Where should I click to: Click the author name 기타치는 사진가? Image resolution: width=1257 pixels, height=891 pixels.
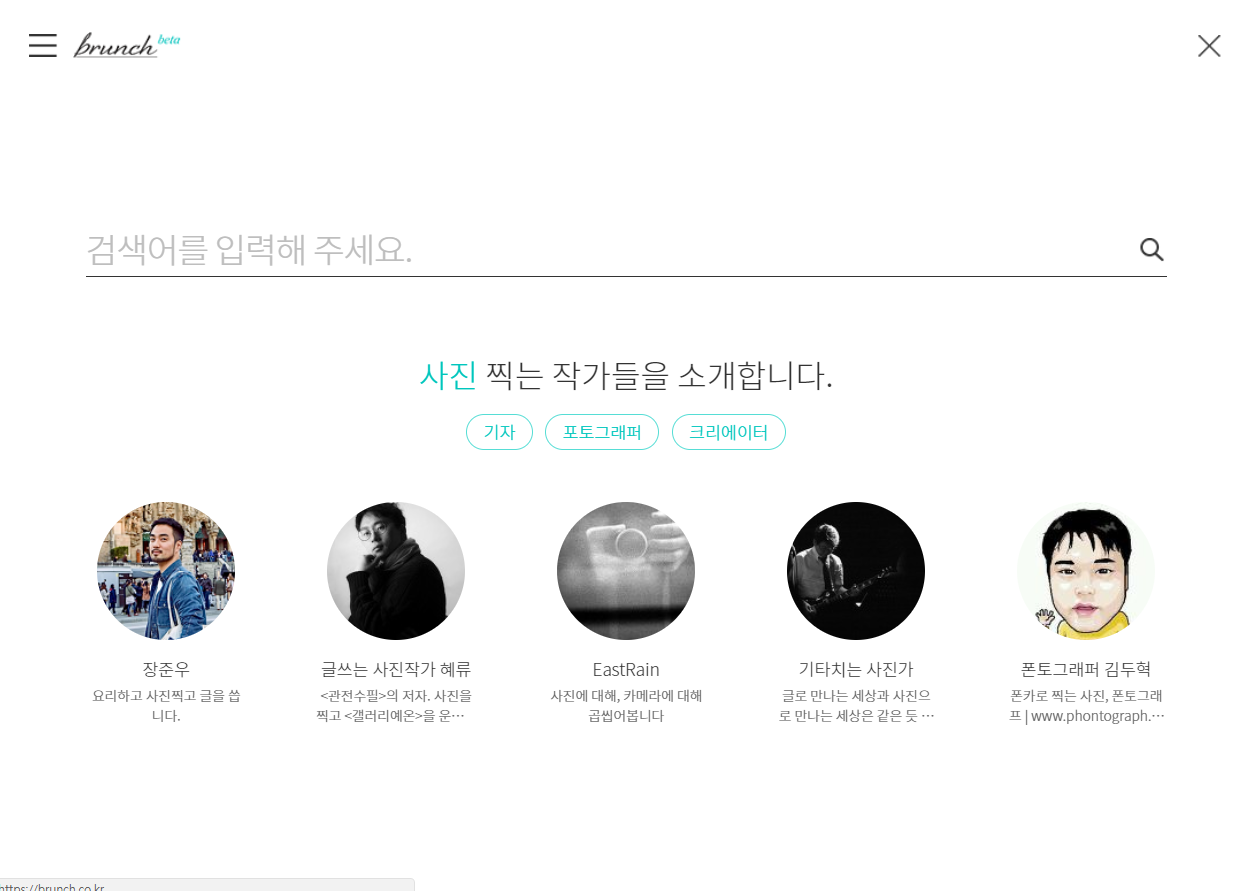[x=856, y=669]
